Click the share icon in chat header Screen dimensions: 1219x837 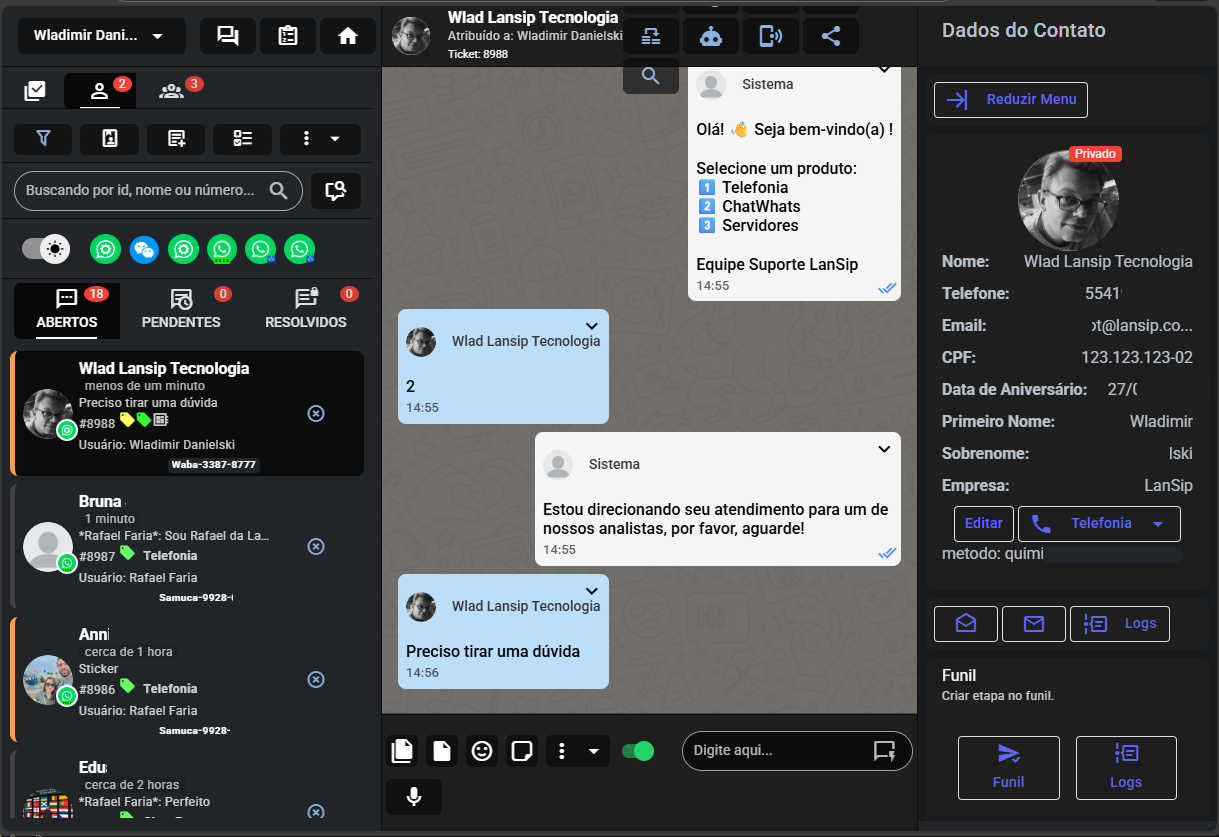(830, 36)
